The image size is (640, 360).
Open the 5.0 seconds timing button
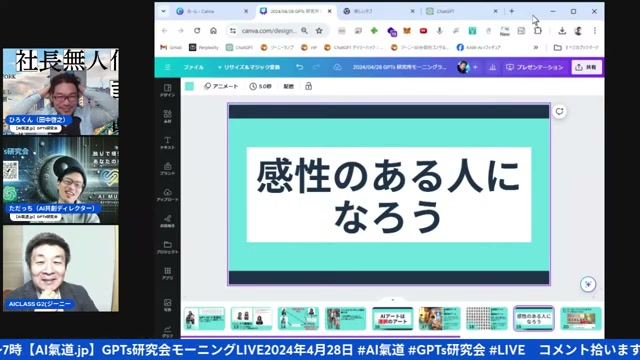(x=260, y=86)
